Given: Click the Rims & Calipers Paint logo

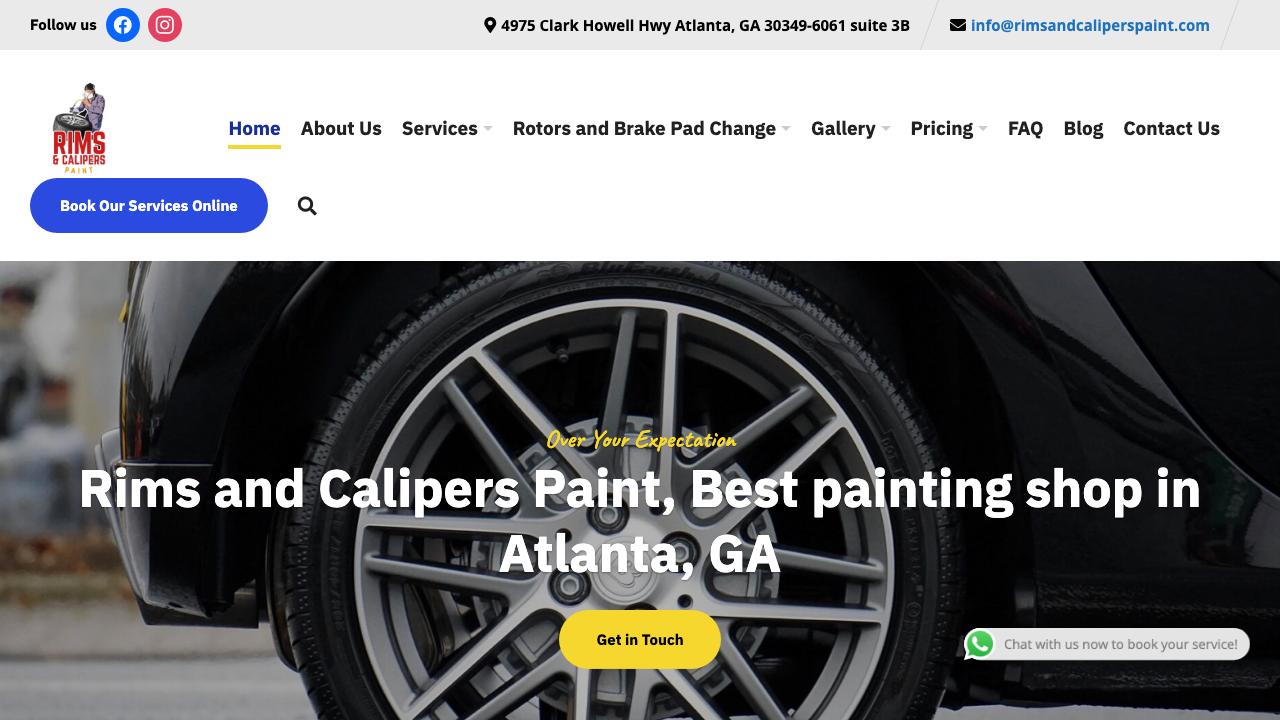Looking at the screenshot, I should pyautogui.click(x=79, y=128).
